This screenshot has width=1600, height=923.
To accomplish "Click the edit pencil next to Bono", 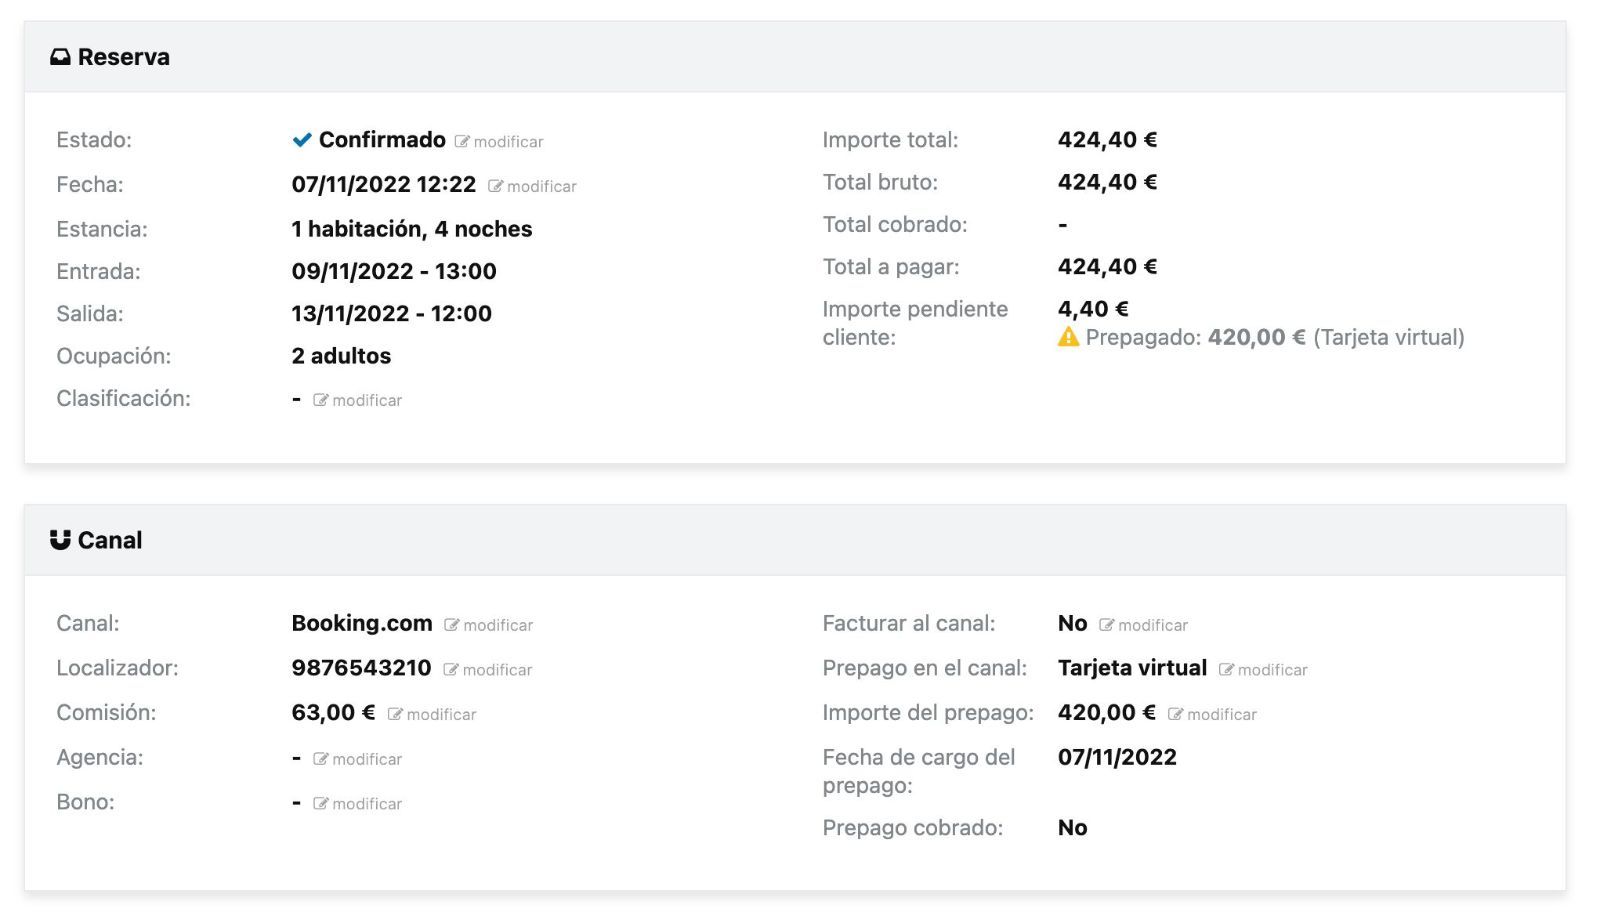I will tap(321, 804).
